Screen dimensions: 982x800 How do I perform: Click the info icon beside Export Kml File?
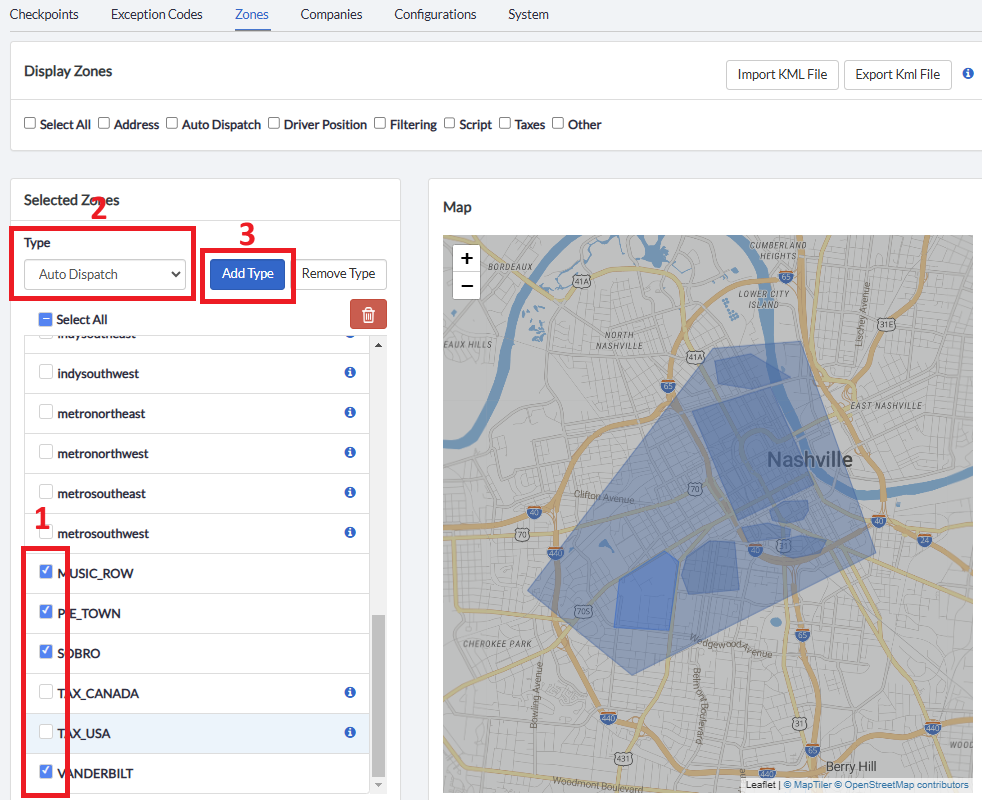tap(967, 74)
